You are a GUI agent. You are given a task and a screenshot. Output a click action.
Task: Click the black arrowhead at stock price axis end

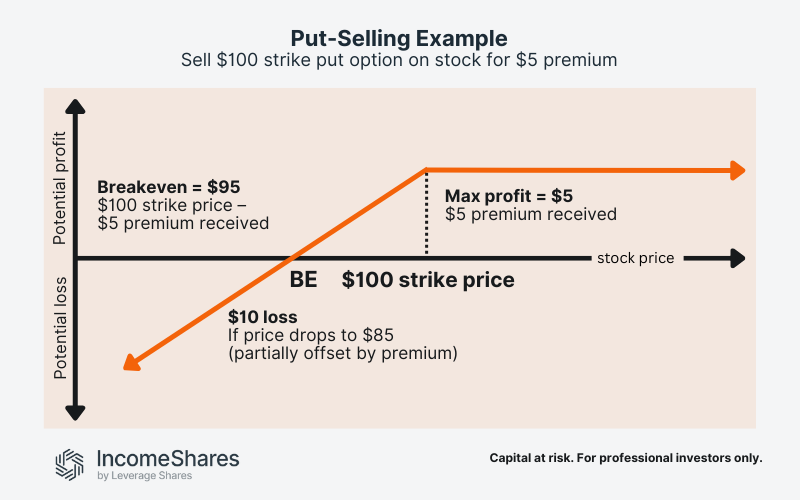pos(738,258)
